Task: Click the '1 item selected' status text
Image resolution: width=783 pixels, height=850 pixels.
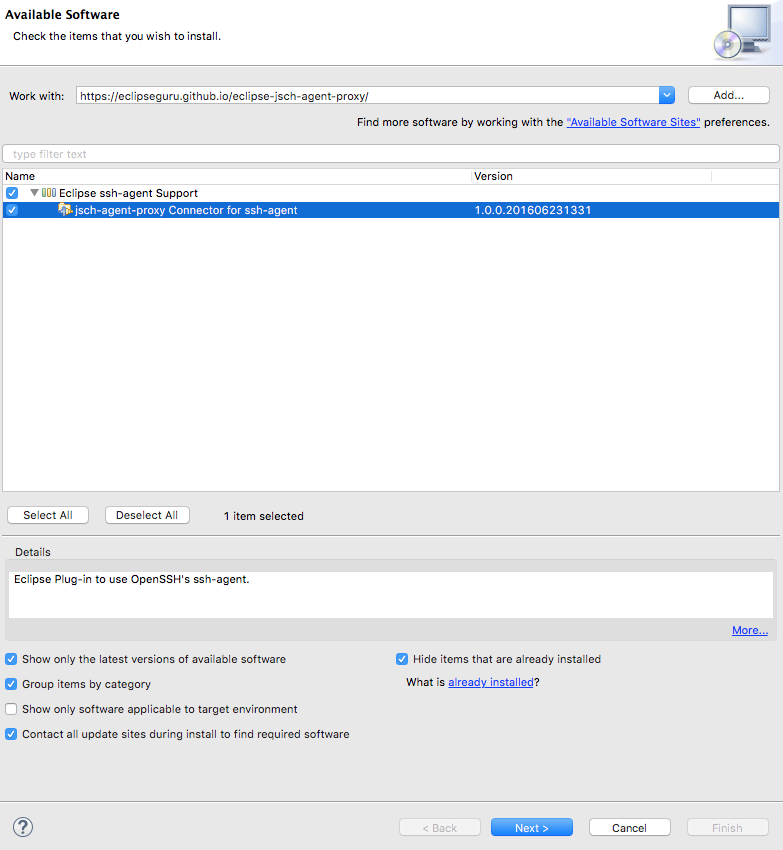Action: [264, 516]
